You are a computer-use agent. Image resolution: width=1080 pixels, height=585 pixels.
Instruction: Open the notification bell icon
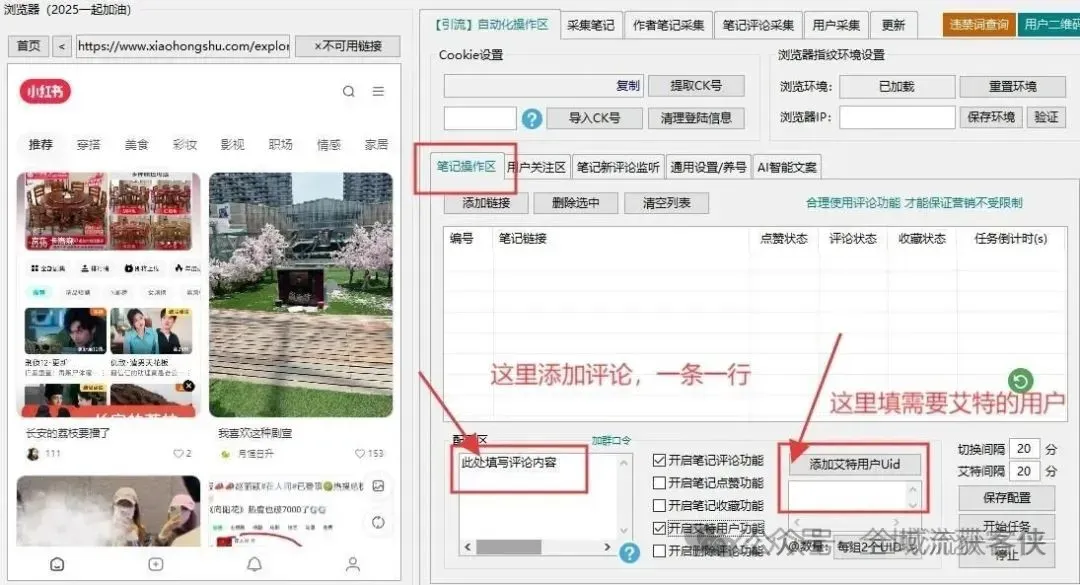click(x=254, y=564)
